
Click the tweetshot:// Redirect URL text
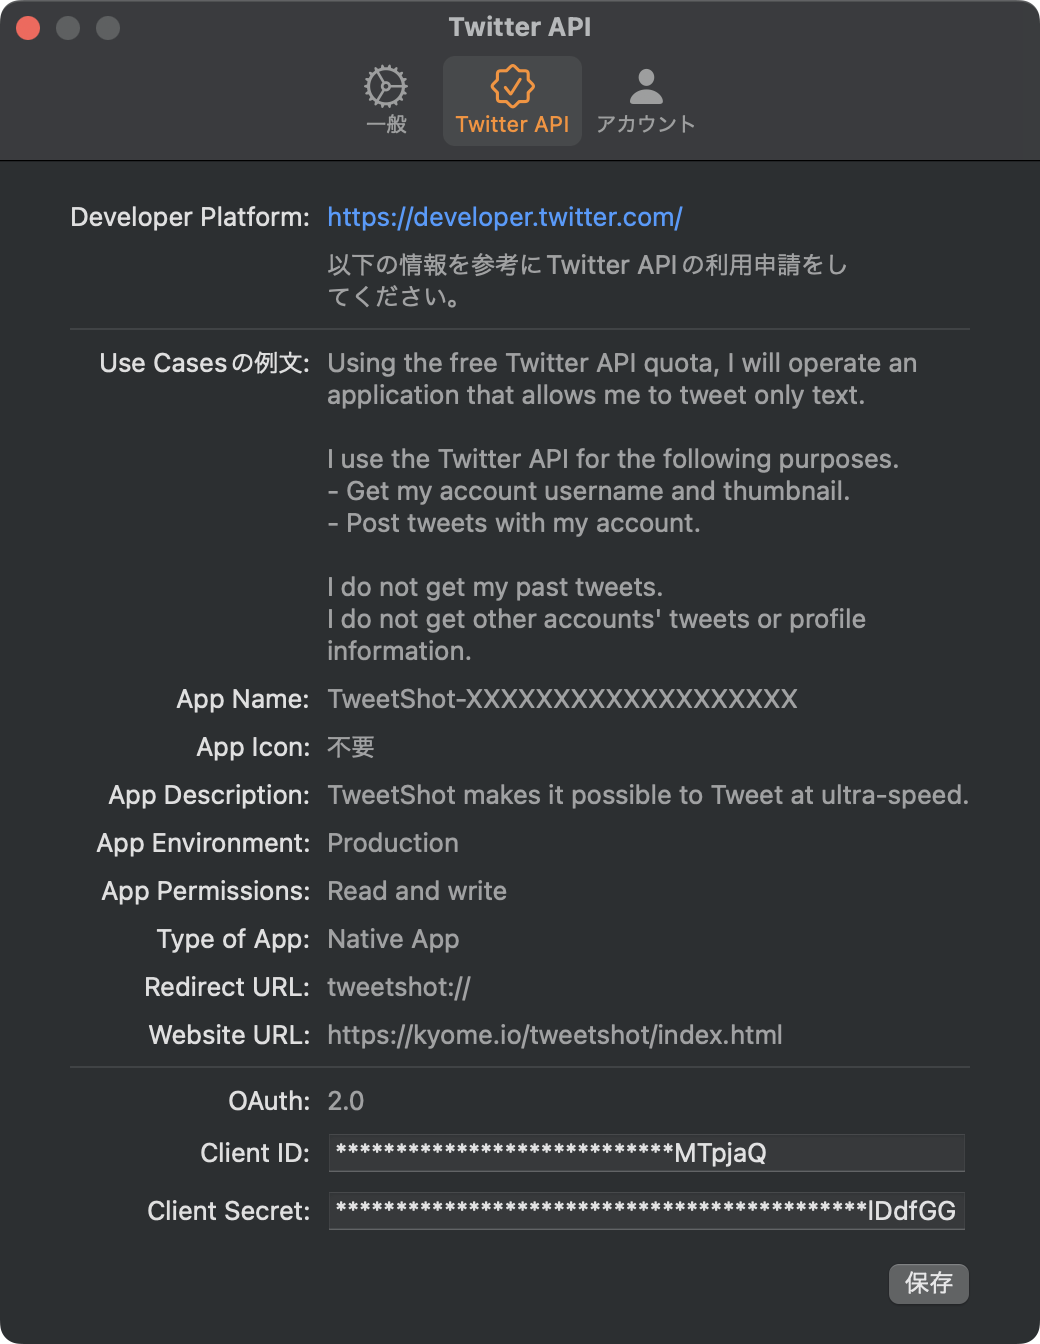coord(399,987)
